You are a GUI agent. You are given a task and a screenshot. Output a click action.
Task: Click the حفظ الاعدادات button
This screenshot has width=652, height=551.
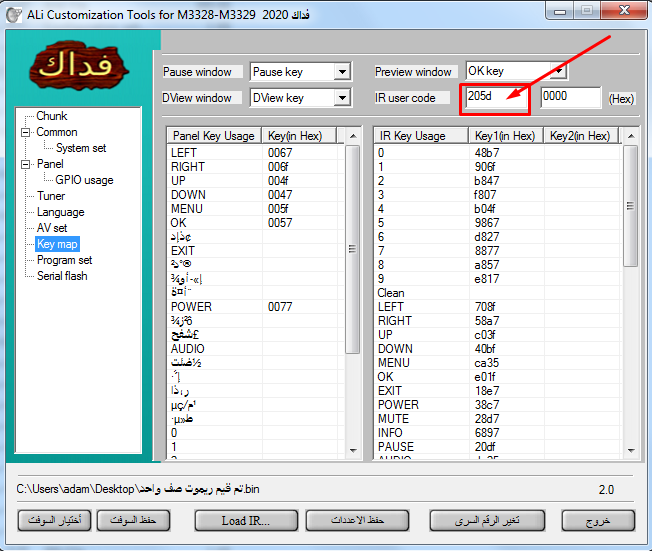pyautogui.click(x=357, y=521)
